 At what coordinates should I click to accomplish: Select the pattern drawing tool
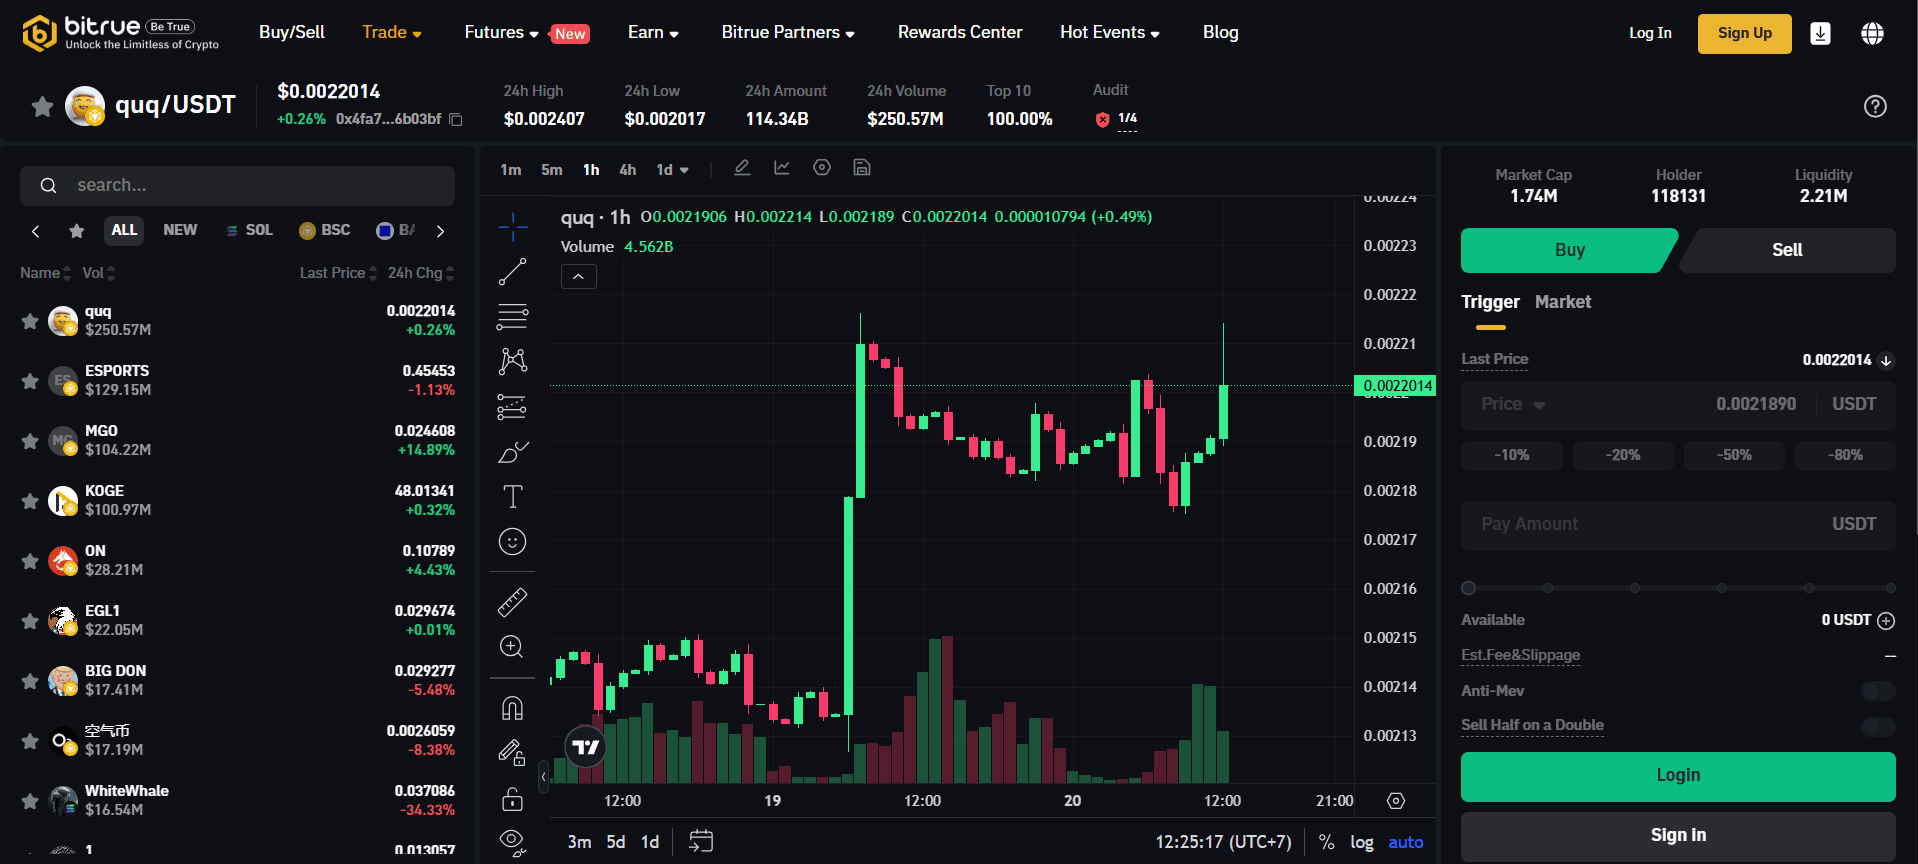[512, 361]
